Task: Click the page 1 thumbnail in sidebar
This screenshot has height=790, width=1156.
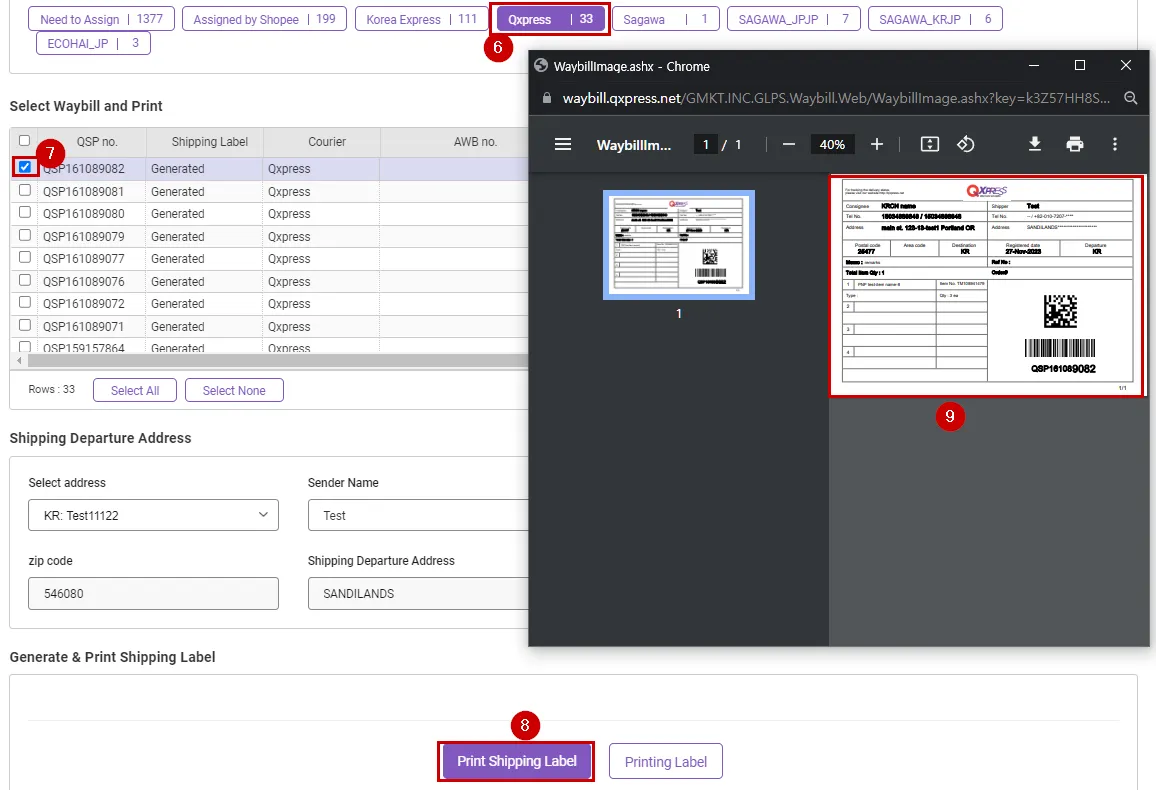Action: (x=678, y=244)
